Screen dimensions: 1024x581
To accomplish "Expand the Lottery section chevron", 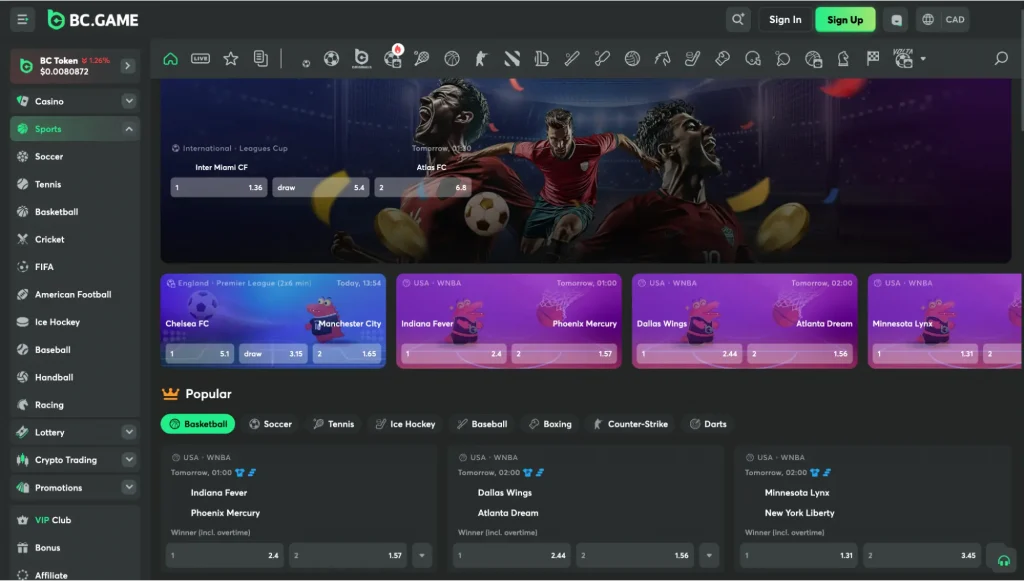I will point(129,432).
